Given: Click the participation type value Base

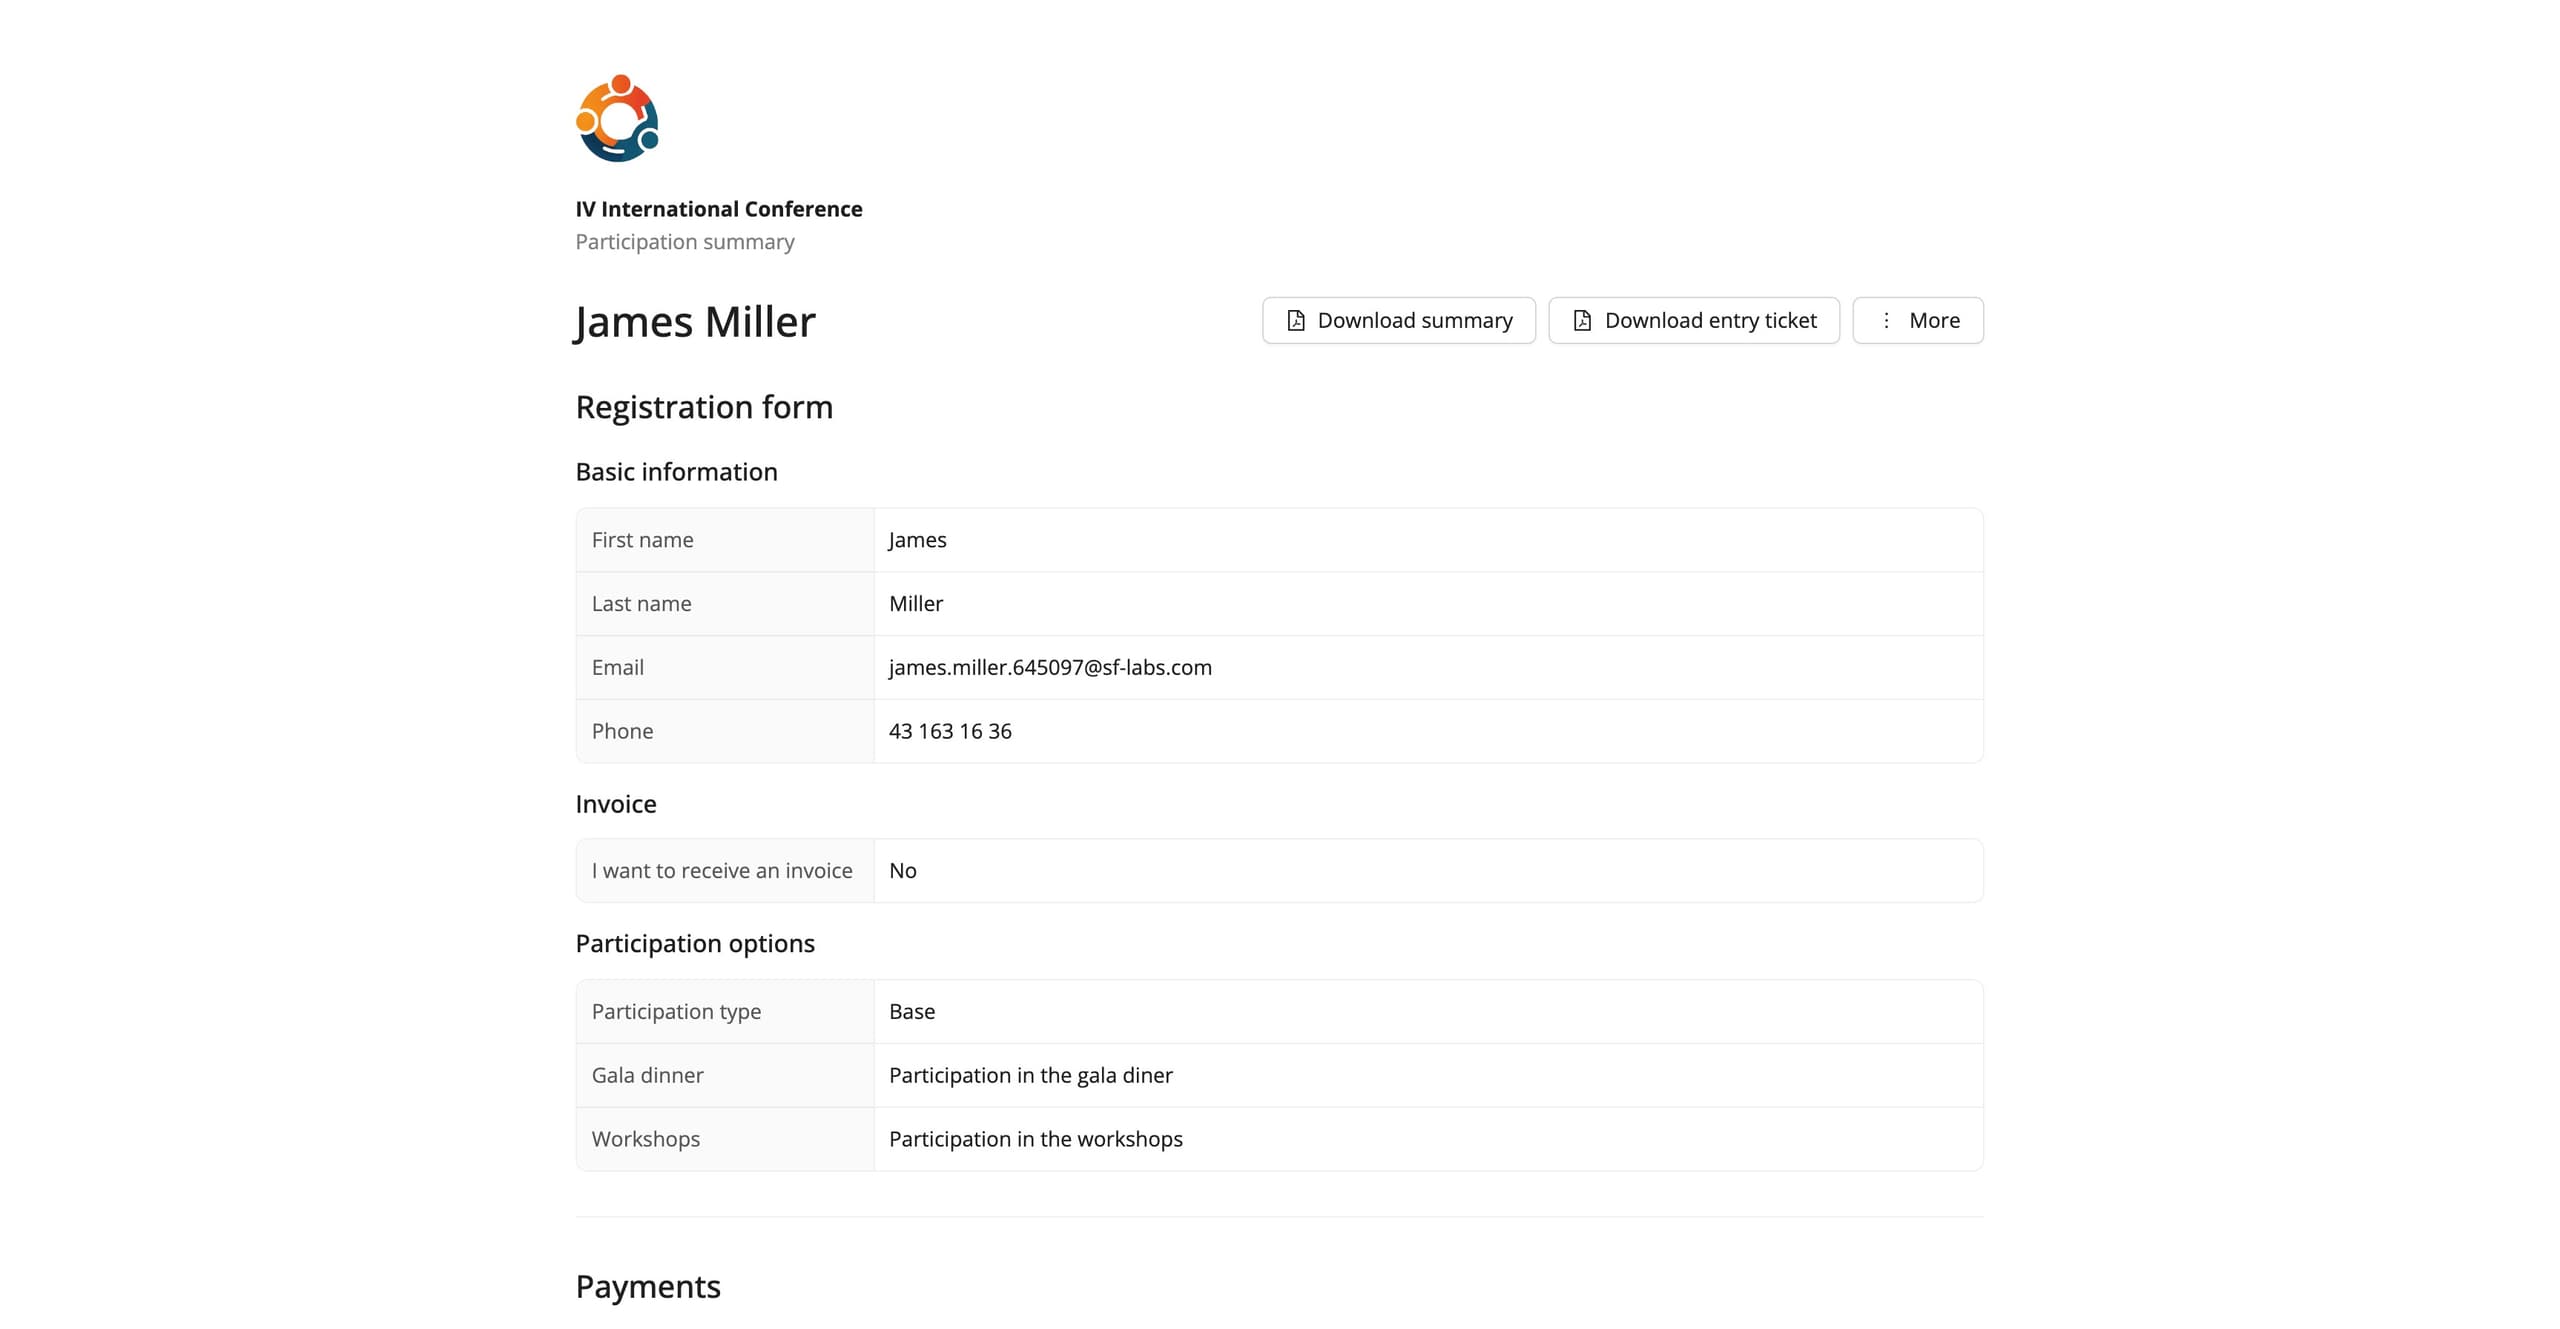Looking at the screenshot, I should point(912,1012).
